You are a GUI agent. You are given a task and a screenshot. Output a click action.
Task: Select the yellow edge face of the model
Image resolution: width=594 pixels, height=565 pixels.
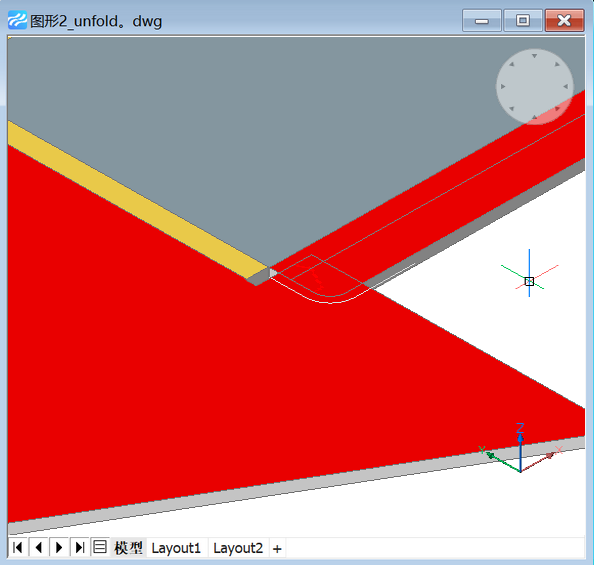(x=136, y=200)
